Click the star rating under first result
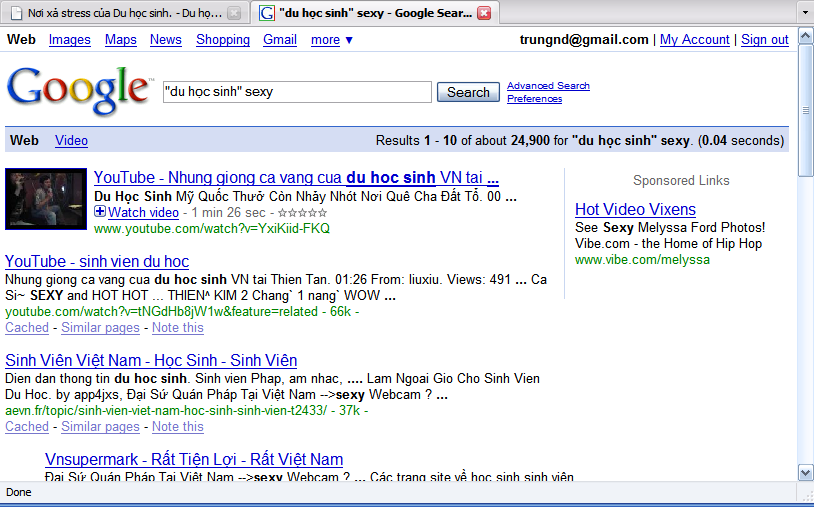This screenshot has height=507, width=814. (303, 213)
